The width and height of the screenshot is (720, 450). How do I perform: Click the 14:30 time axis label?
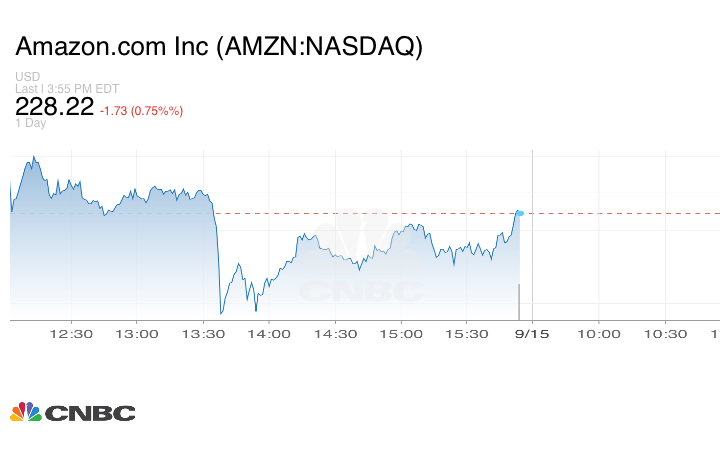click(x=336, y=334)
